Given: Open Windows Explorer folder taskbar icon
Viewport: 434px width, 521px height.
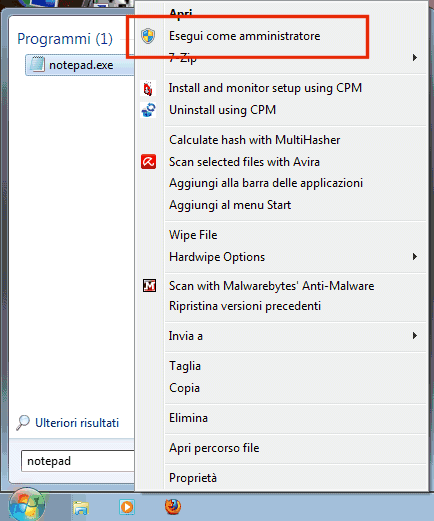Looking at the screenshot, I should (81, 508).
